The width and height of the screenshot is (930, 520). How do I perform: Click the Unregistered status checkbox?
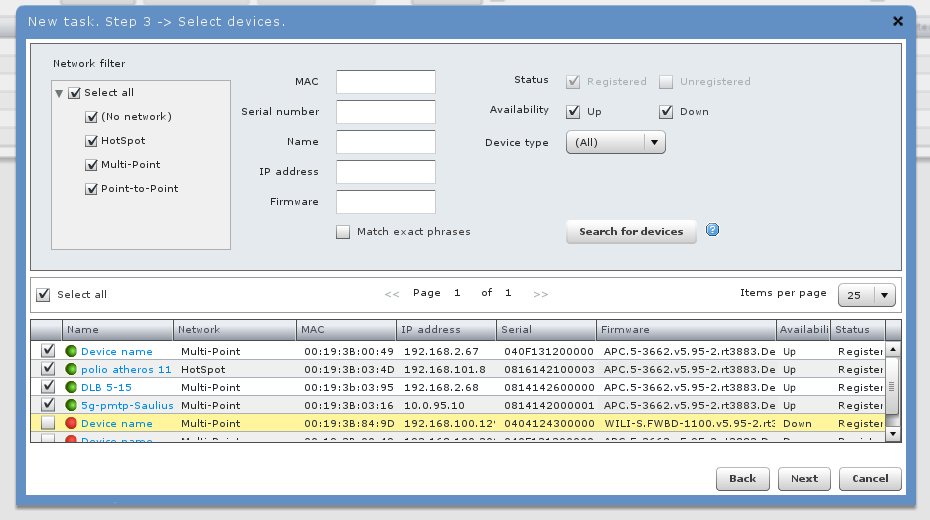(x=666, y=82)
